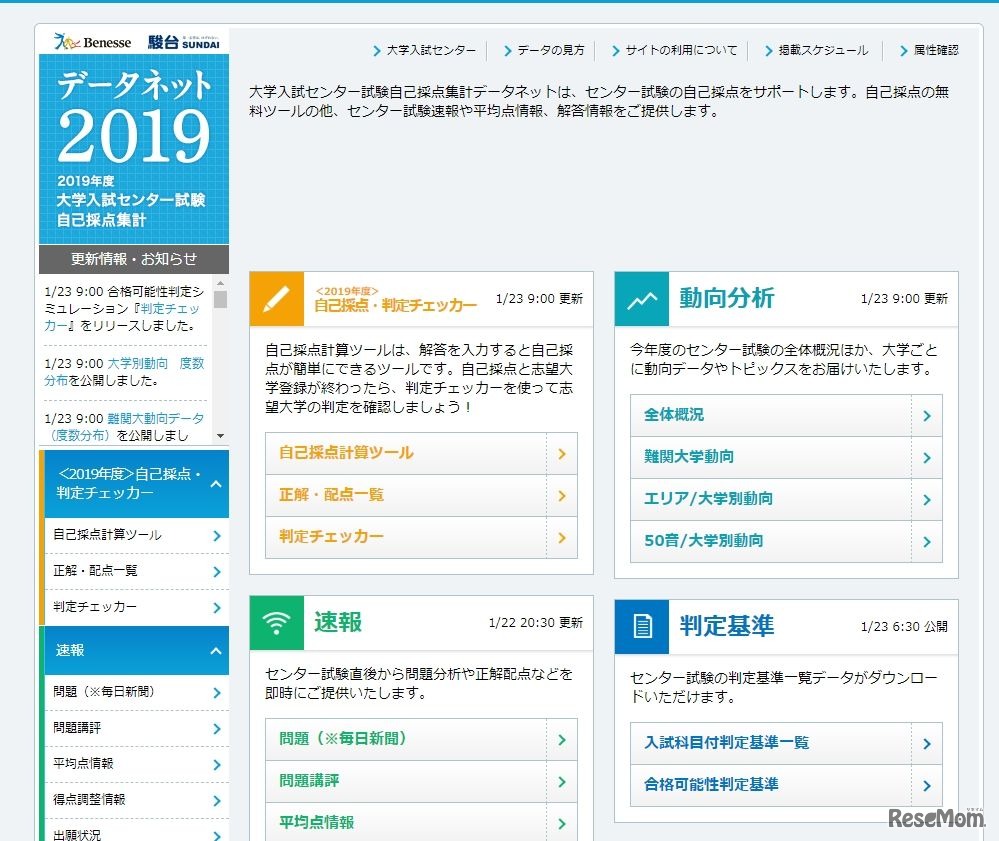Image resolution: width=999 pixels, height=841 pixels.
Task: Click the document icon beside 判定基準
Action: tap(641, 627)
